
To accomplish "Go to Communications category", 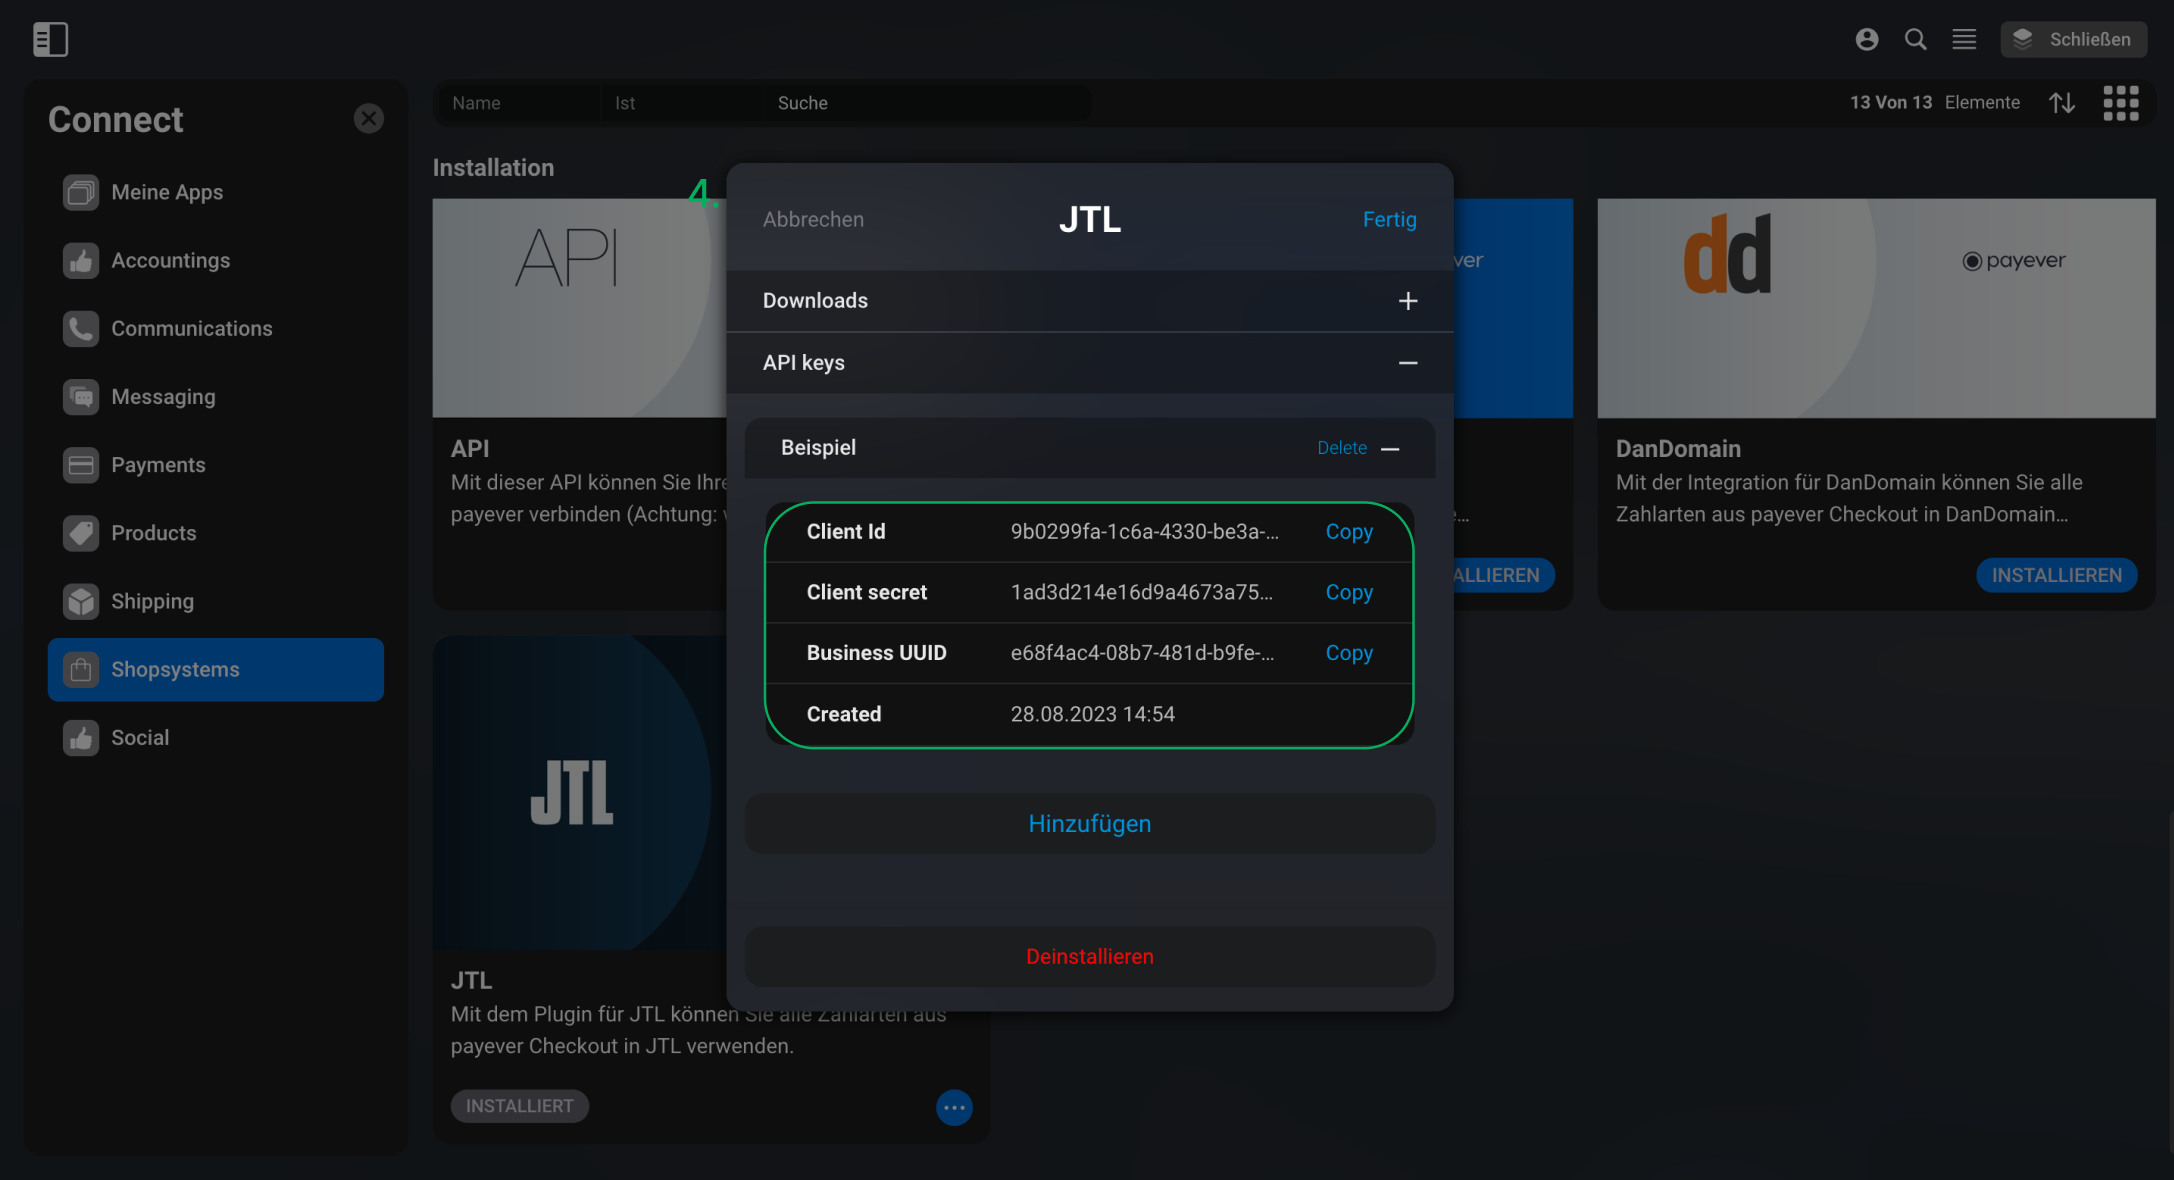I will pyautogui.click(x=216, y=328).
